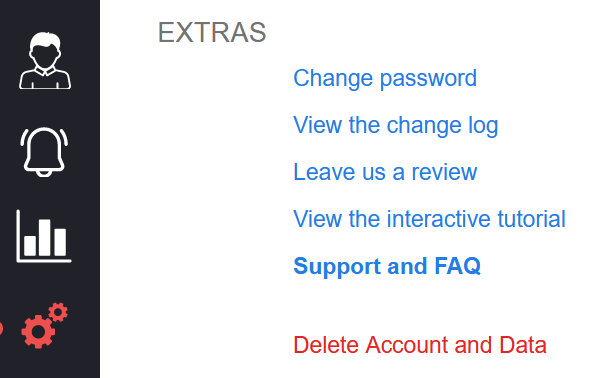Open the View the change log link
This screenshot has width=608, height=378.
(x=396, y=126)
